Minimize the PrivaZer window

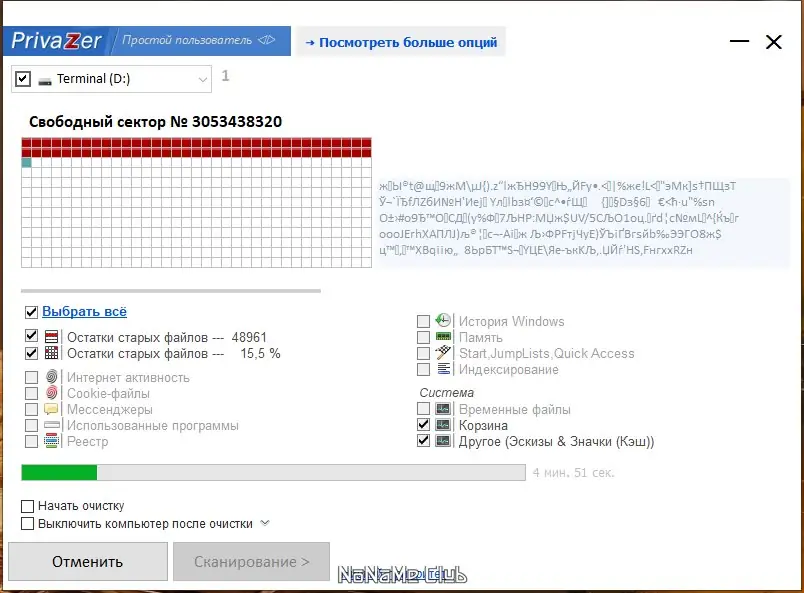click(739, 41)
